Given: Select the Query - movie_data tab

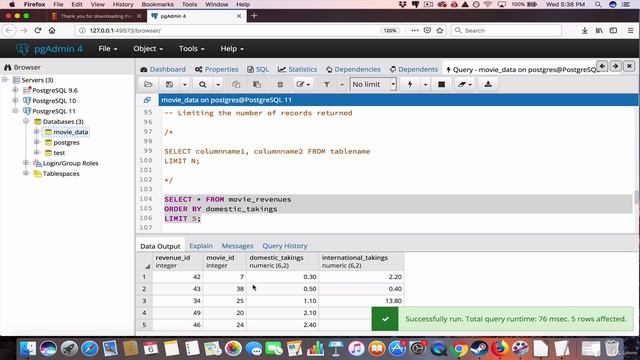Looking at the screenshot, I should tap(521, 70).
